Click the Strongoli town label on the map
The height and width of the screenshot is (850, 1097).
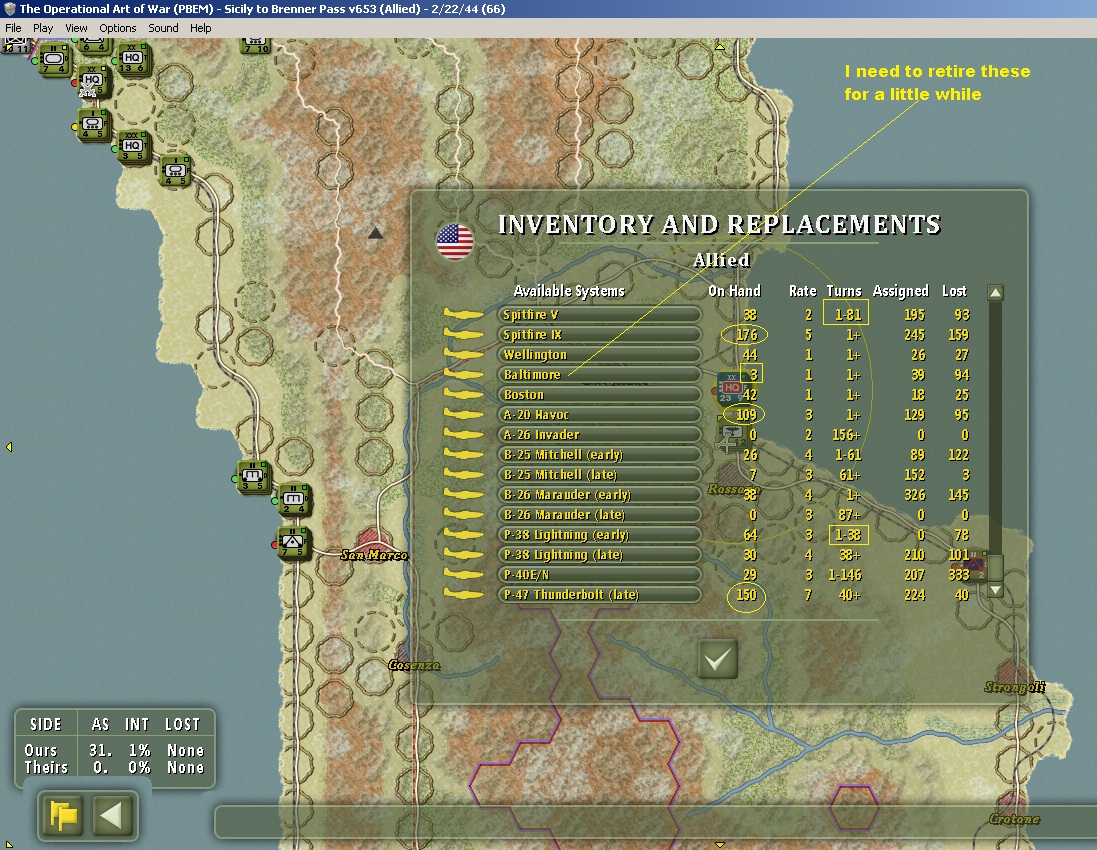pyautogui.click(x=1014, y=687)
